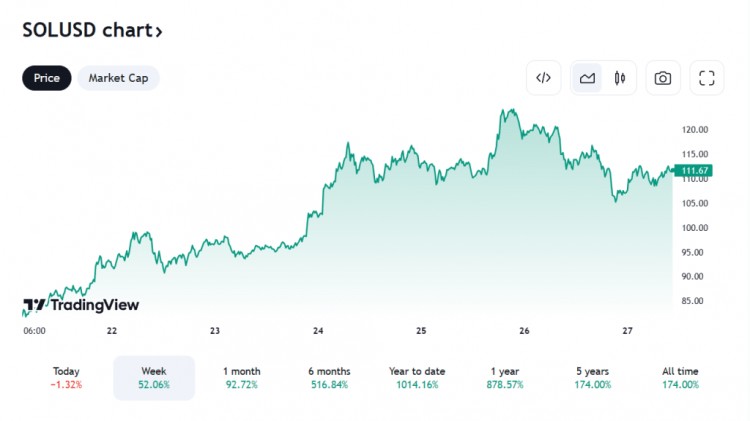
Task: Select the Week time range
Action: tap(154, 377)
